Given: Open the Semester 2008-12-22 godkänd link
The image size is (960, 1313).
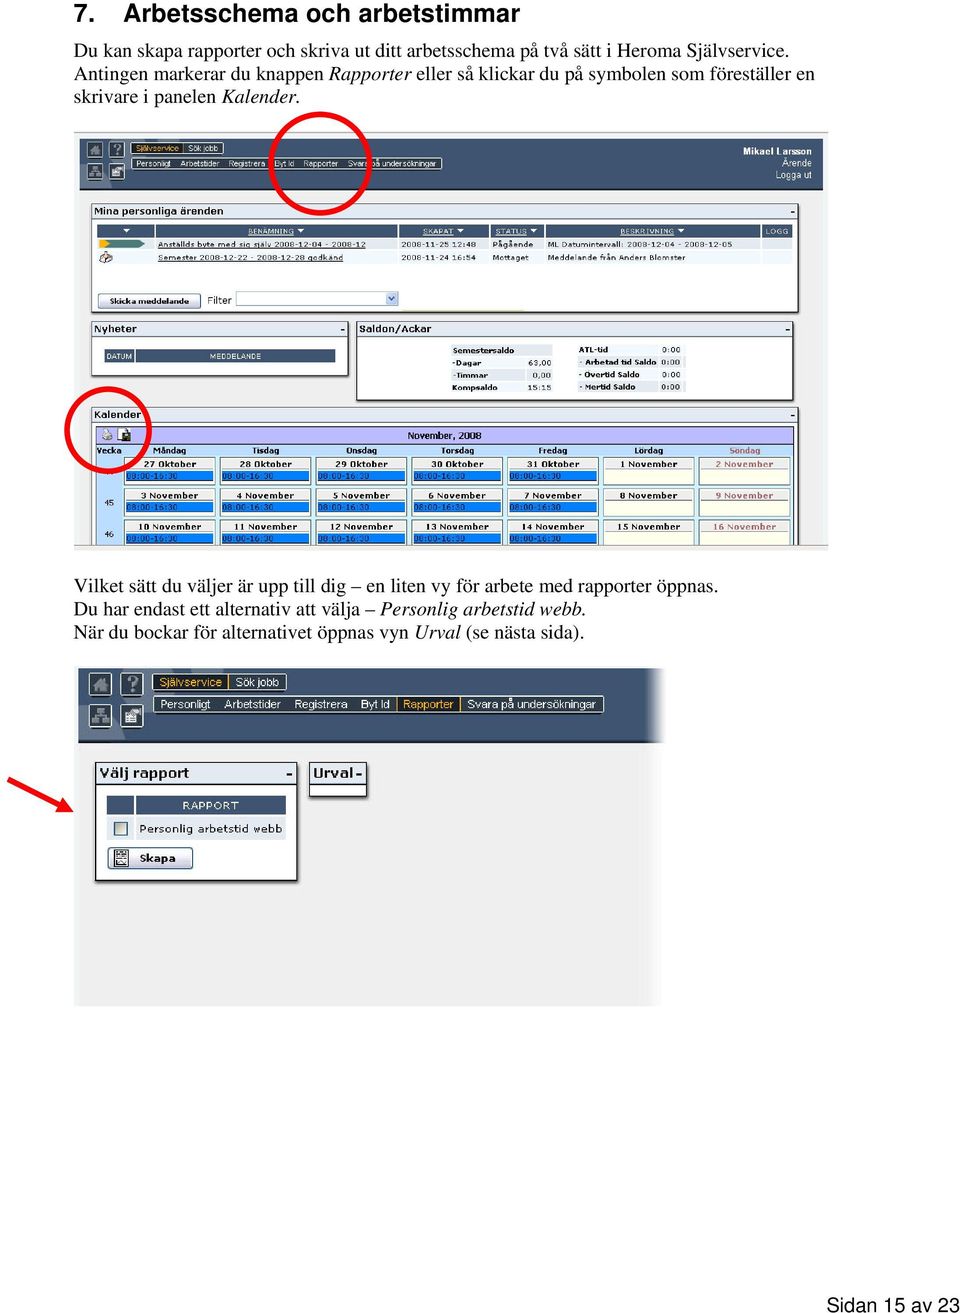Looking at the screenshot, I should click(x=250, y=257).
